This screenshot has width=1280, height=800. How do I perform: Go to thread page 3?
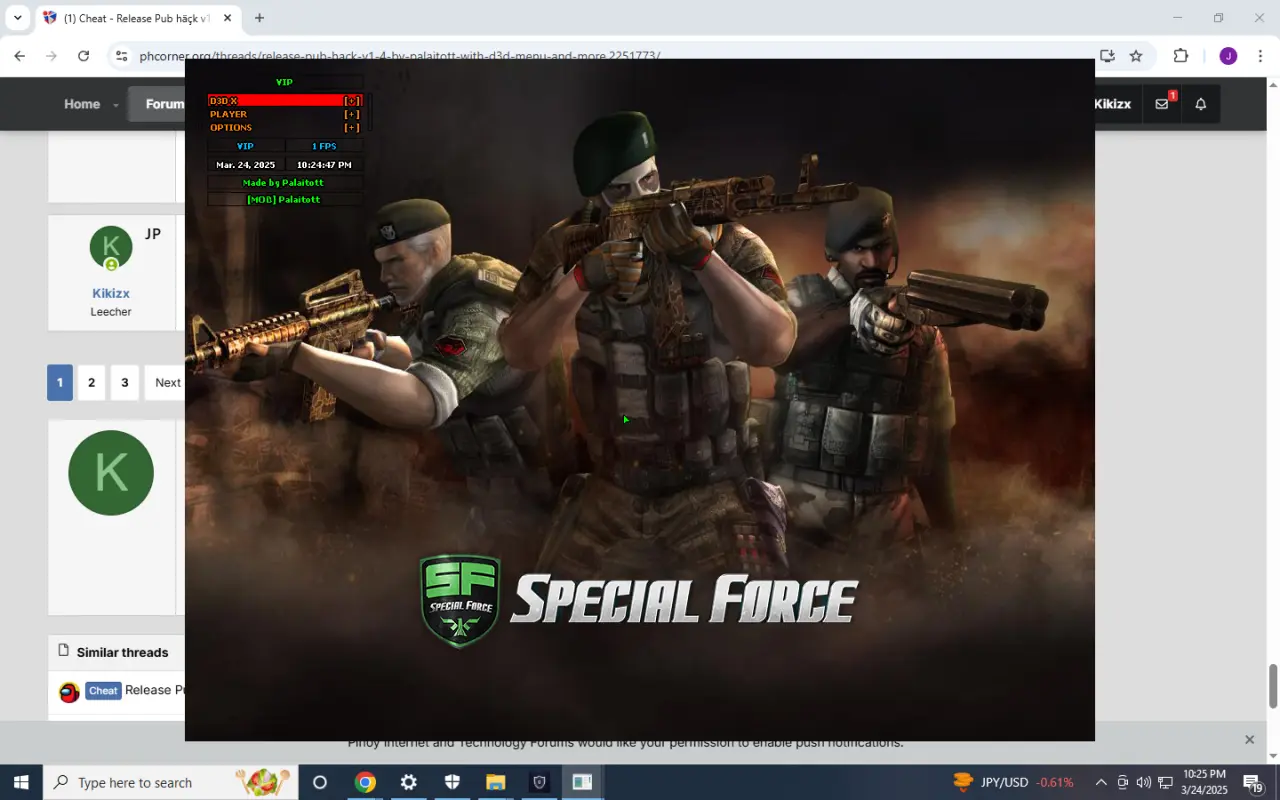(124, 382)
